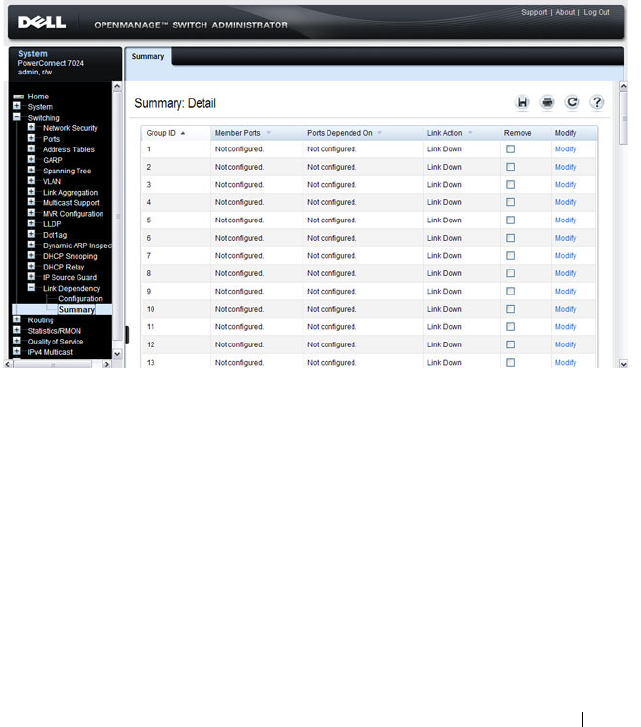Select Multicast Support tree item

[71, 203]
